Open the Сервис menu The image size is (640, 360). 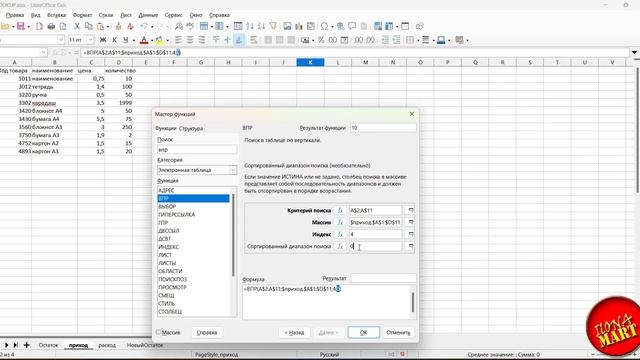(173, 15)
